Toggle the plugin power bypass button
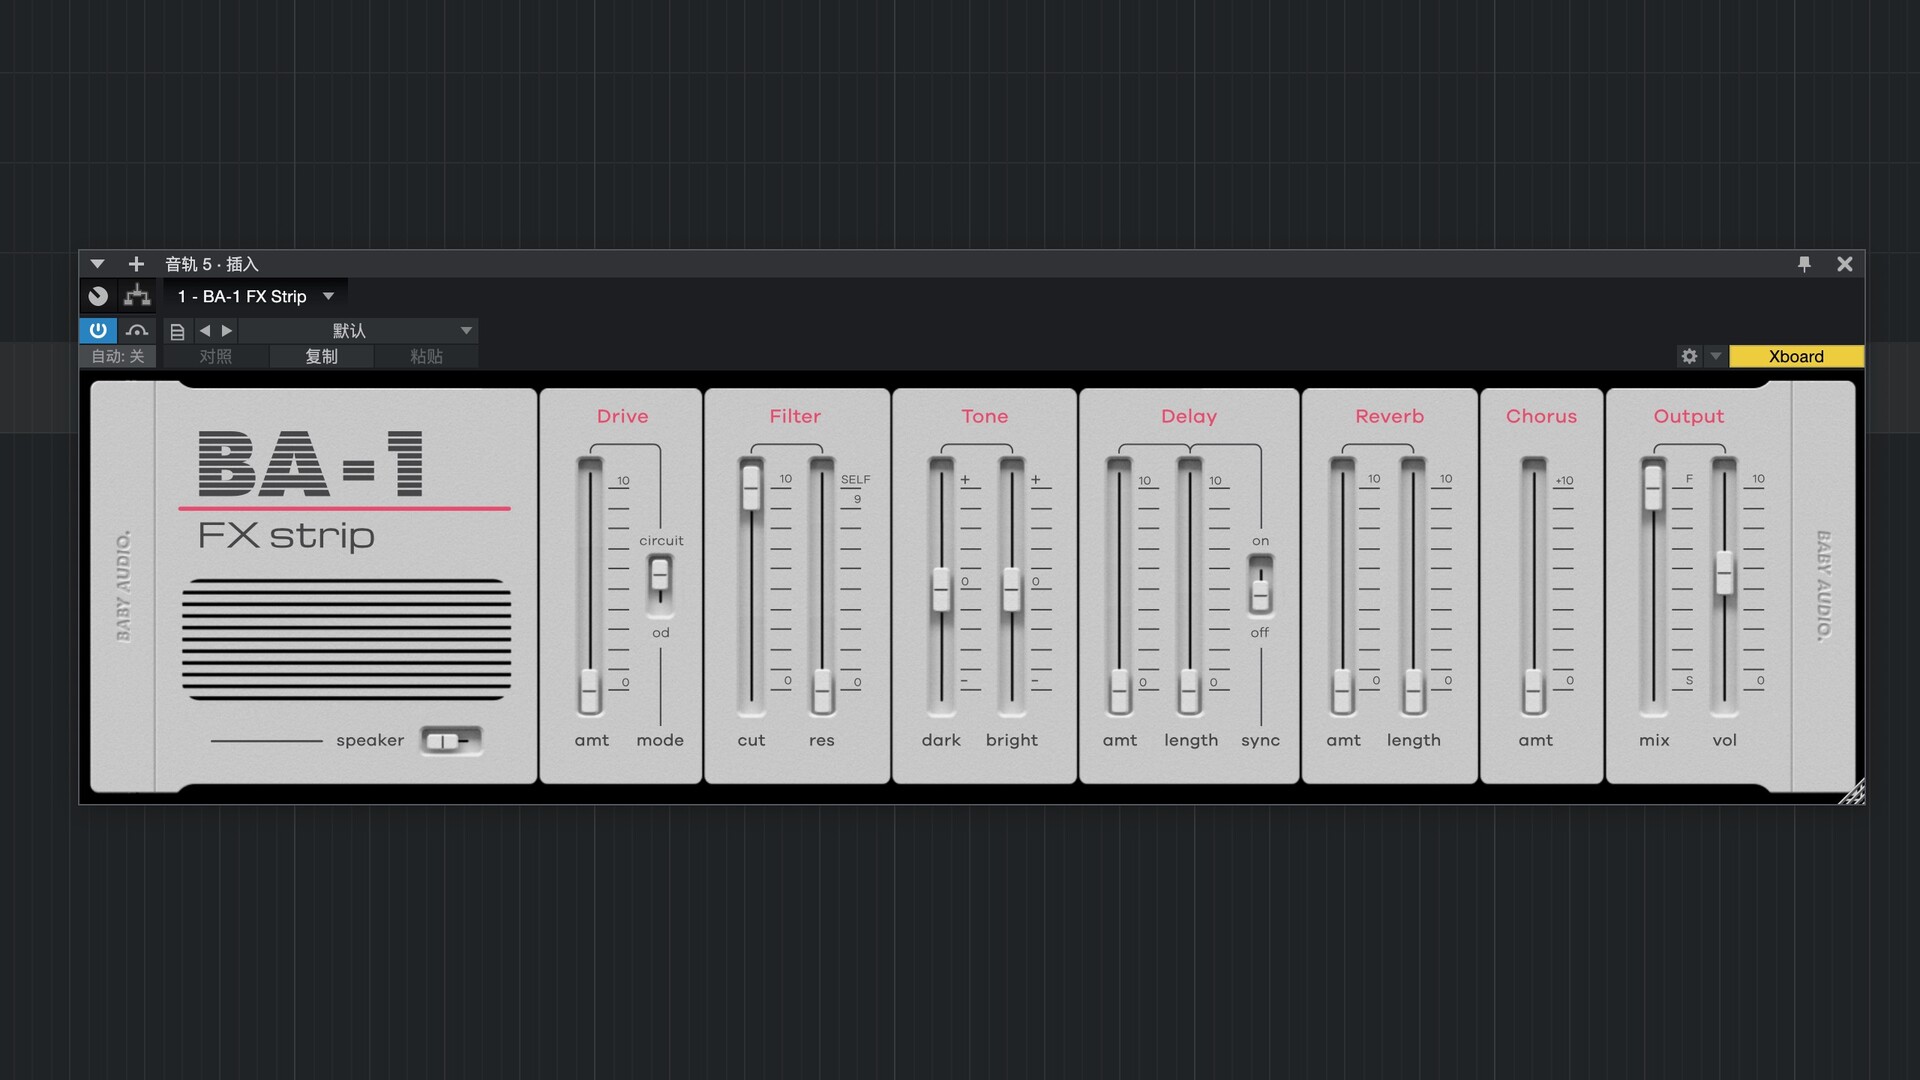The image size is (1920, 1080). pyautogui.click(x=98, y=330)
